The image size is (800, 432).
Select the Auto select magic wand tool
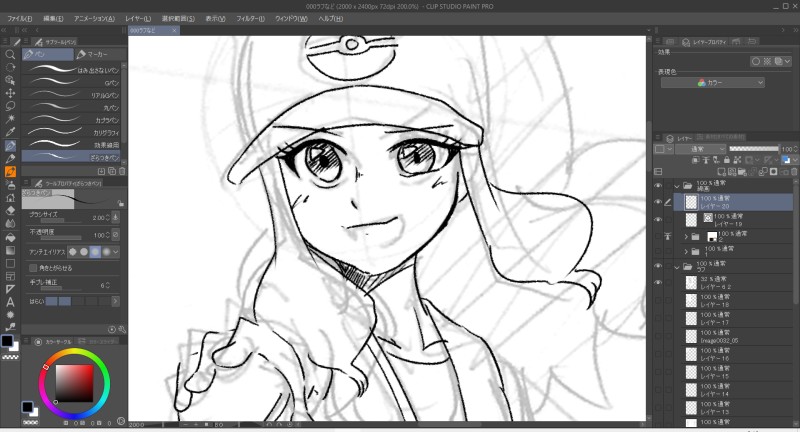click(x=10, y=119)
